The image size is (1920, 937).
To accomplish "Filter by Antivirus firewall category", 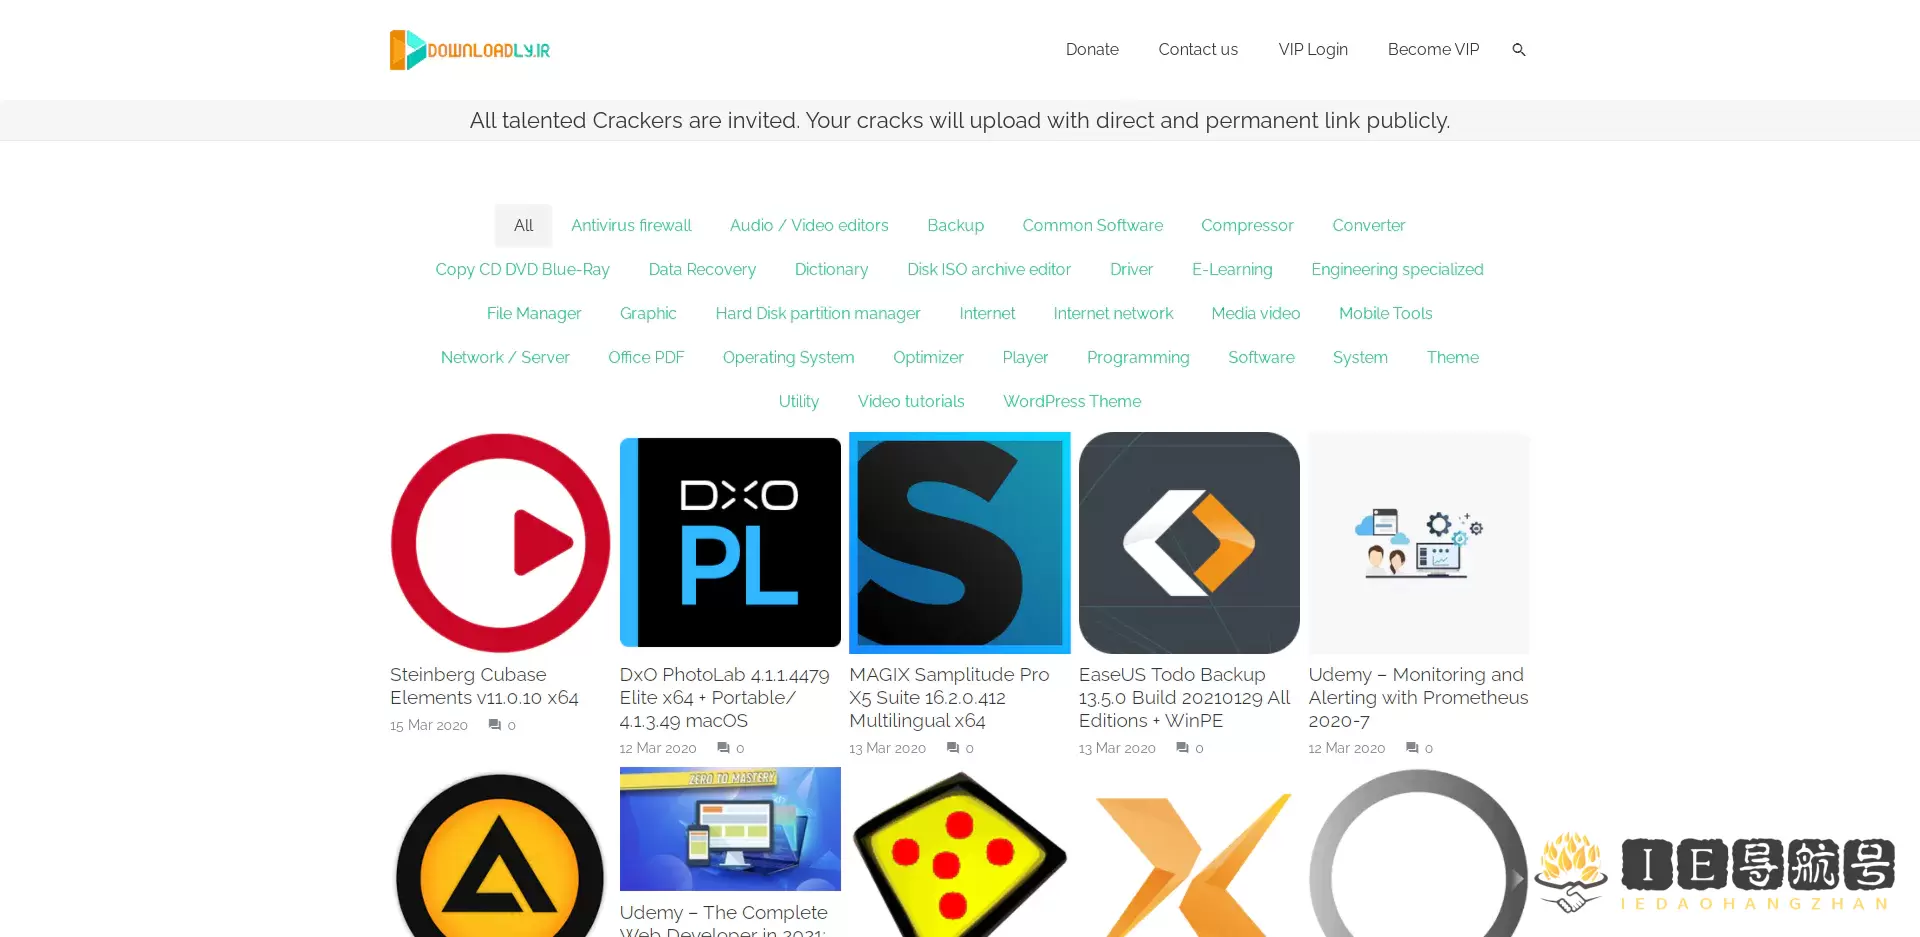I will pos(631,226).
